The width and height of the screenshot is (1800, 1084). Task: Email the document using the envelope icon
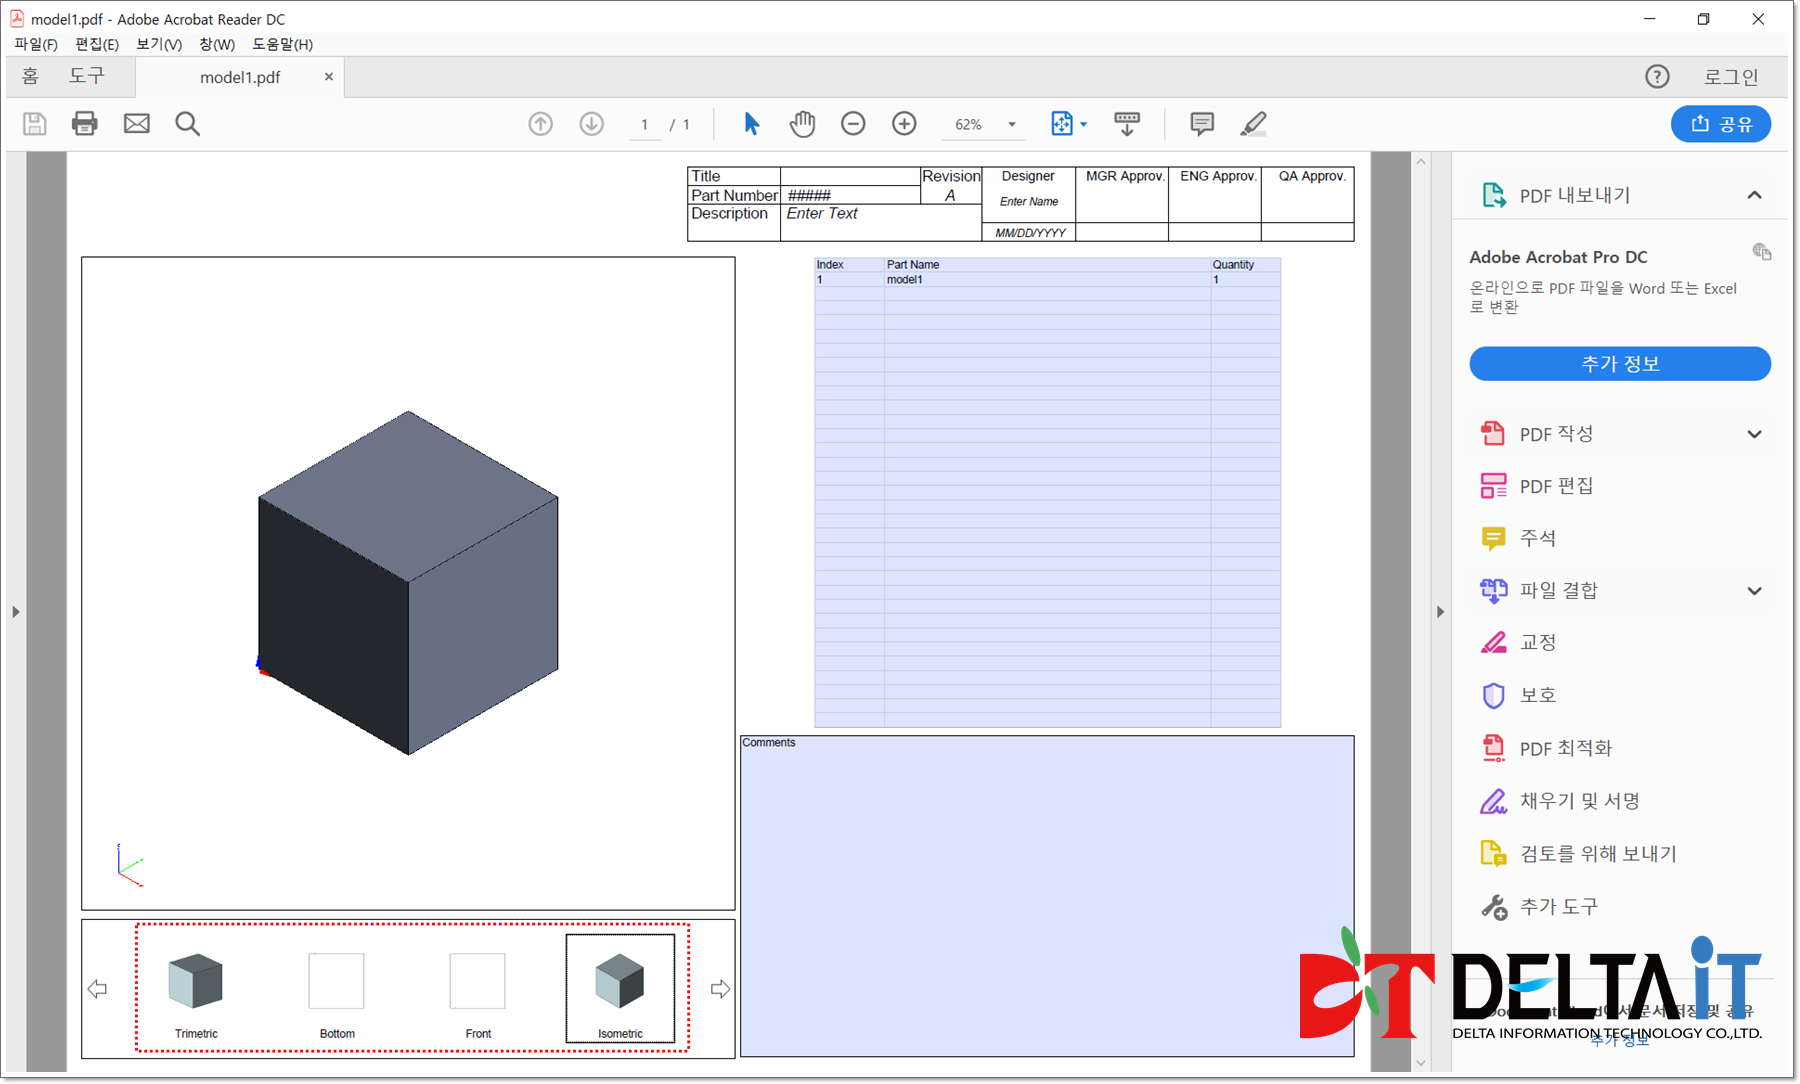(137, 123)
